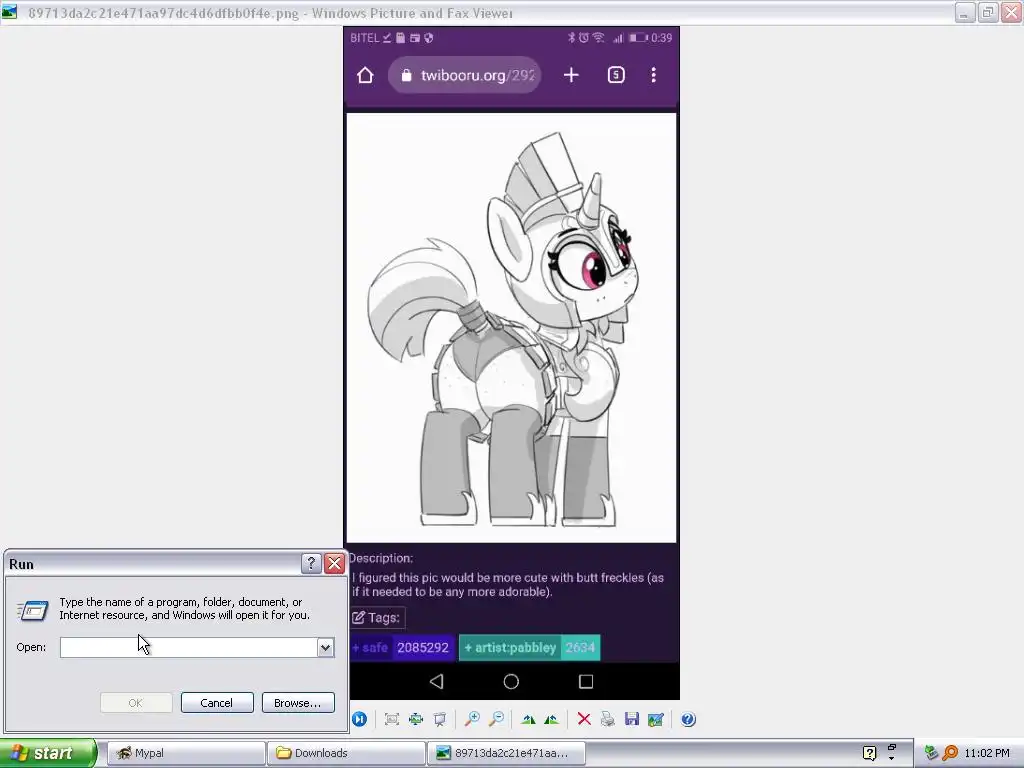
Task: Maximize the Picture and Fax Viewer window
Action: [987, 12]
